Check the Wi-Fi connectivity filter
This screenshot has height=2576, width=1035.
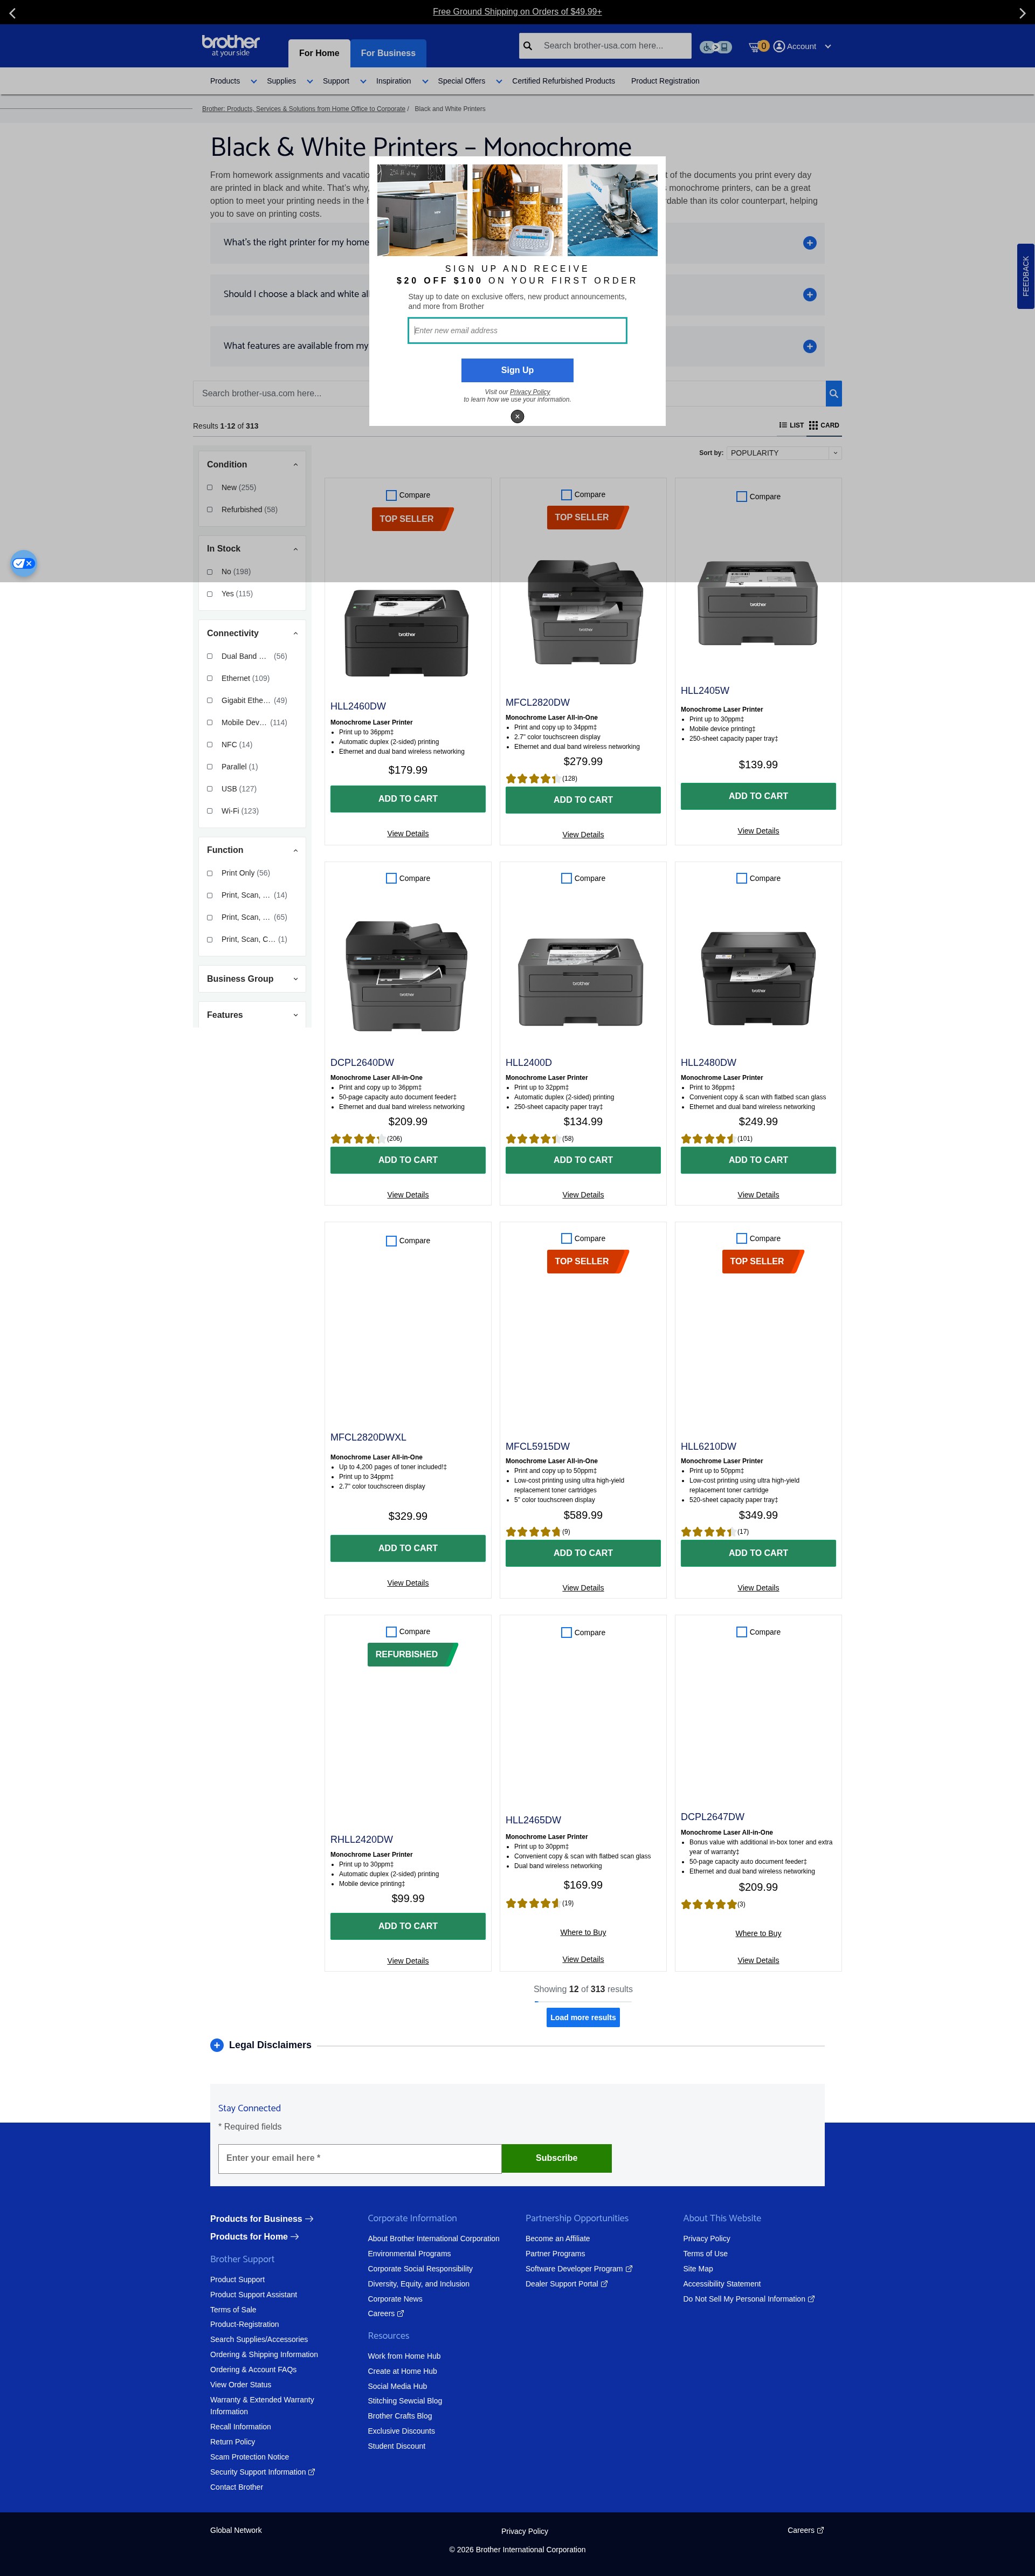pos(210,811)
